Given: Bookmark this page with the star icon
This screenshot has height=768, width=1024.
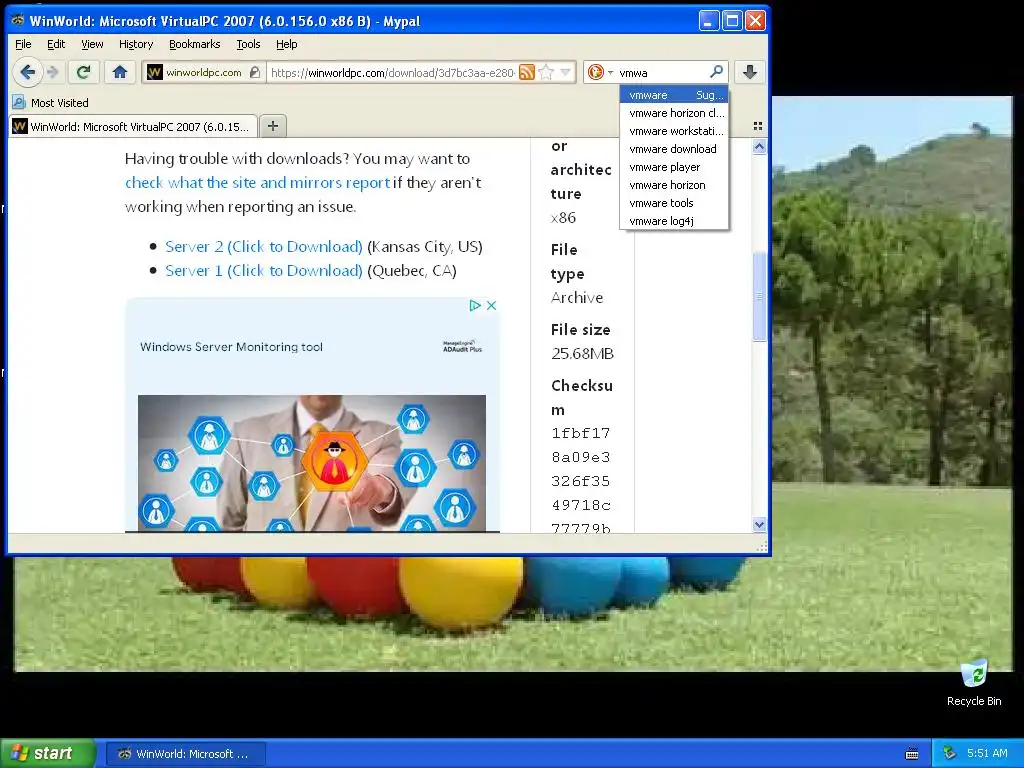Looking at the screenshot, I should [x=547, y=72].
